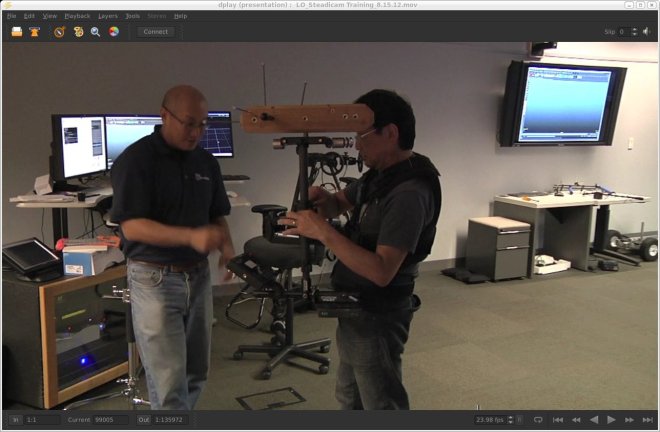Open the color wheel tool
The image size is (660, 432).
pyautogui.click(x=114, y=32)
